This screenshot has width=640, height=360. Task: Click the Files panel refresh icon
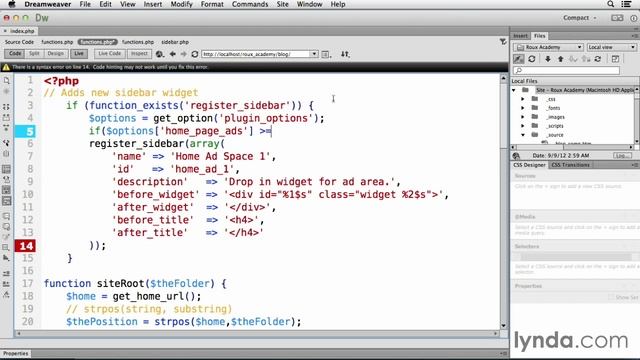pyautogui.click(x=531, y=59)
